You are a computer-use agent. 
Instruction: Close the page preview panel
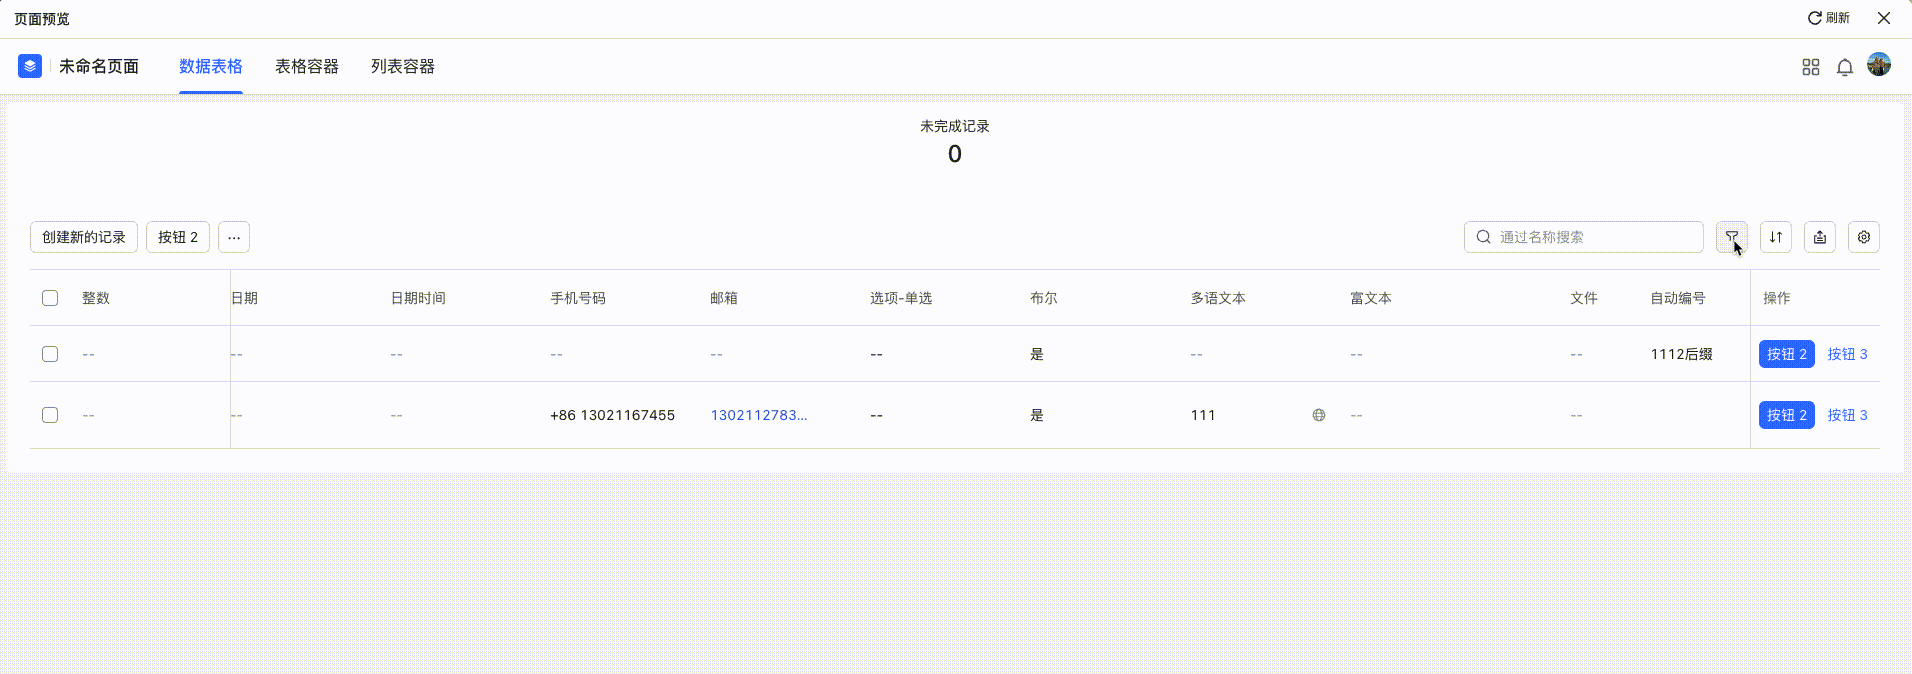pyautogui.click(x=1884, y=18)
